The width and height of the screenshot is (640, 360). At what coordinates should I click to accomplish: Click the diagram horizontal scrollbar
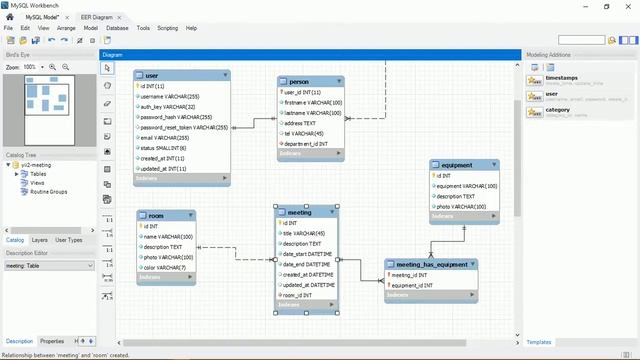(294, 342)
